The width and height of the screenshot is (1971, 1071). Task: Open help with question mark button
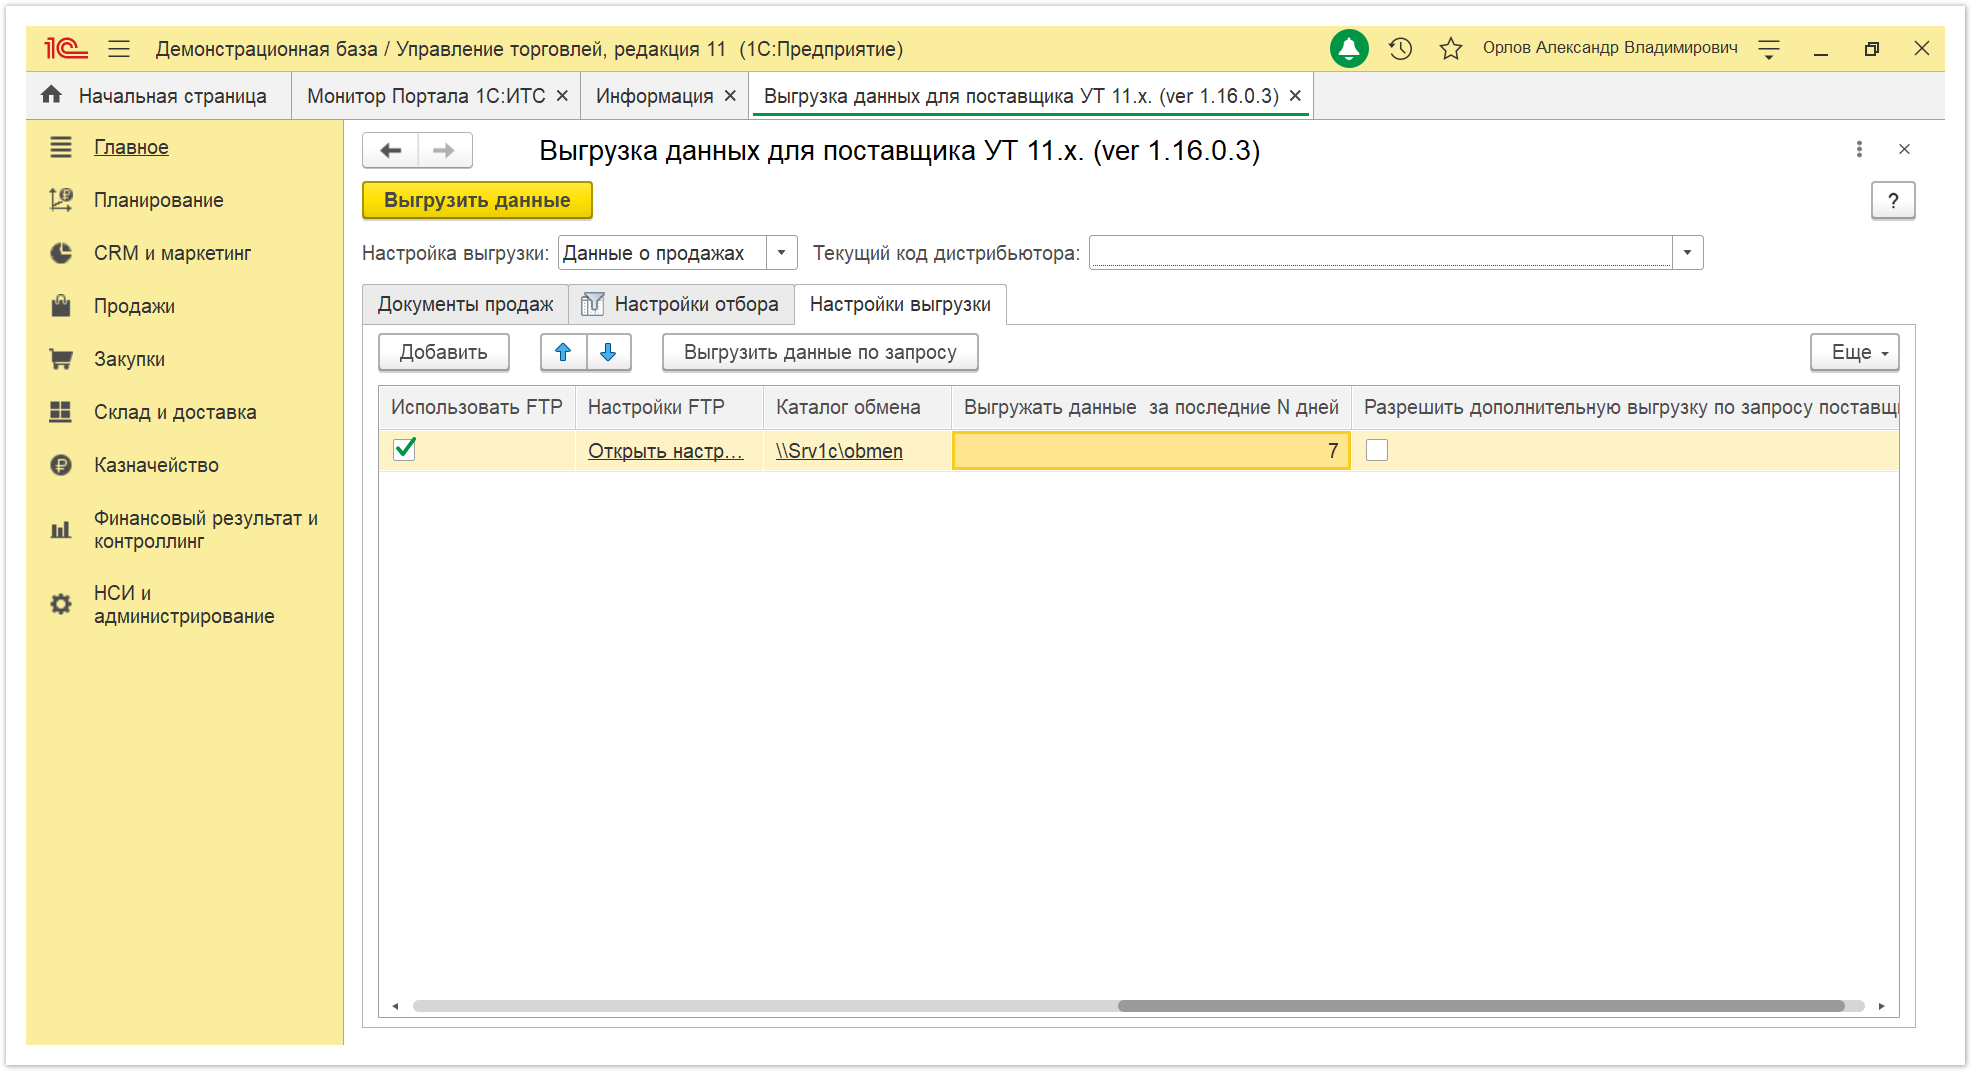point(1893,200)
